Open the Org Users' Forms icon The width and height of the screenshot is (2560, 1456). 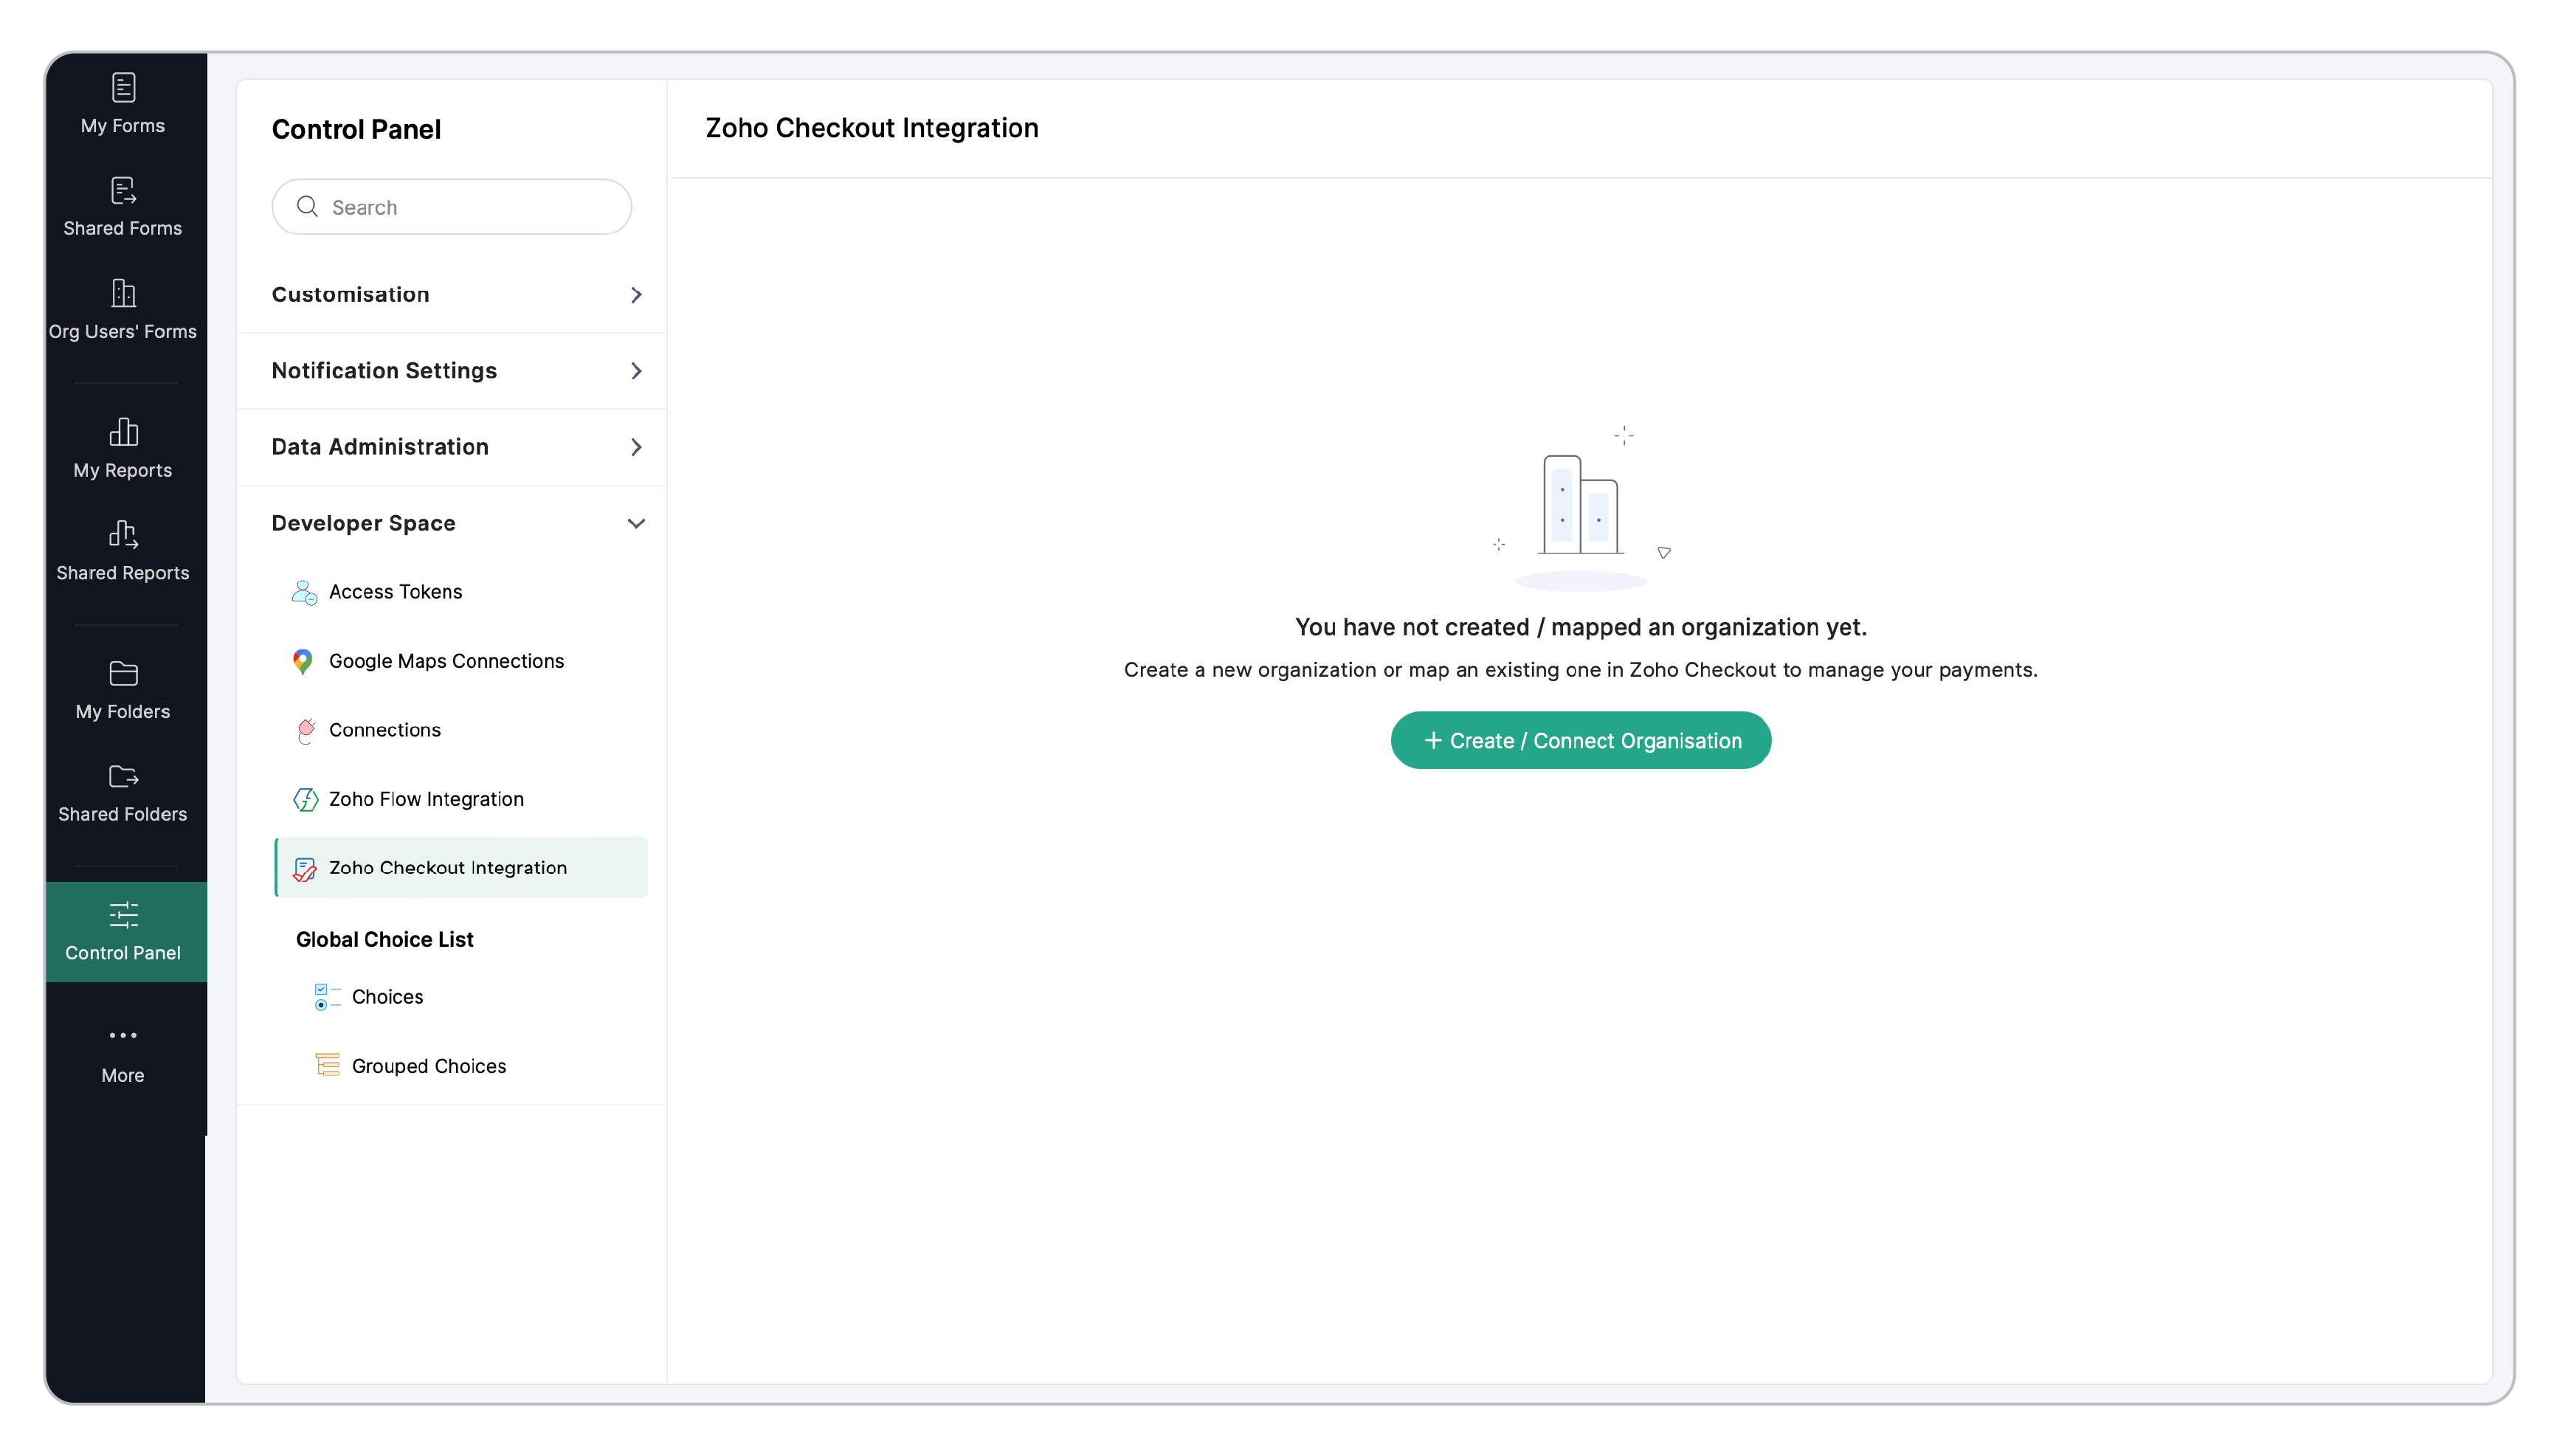click(123, 294)
